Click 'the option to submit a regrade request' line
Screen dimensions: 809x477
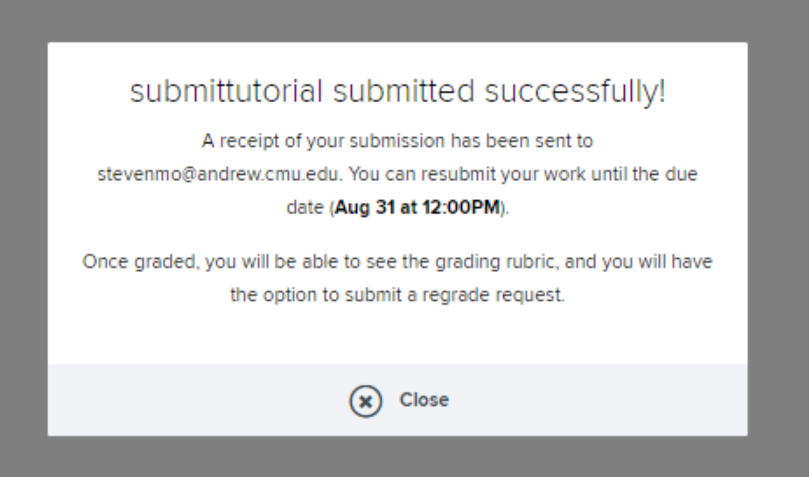[397, 295]
